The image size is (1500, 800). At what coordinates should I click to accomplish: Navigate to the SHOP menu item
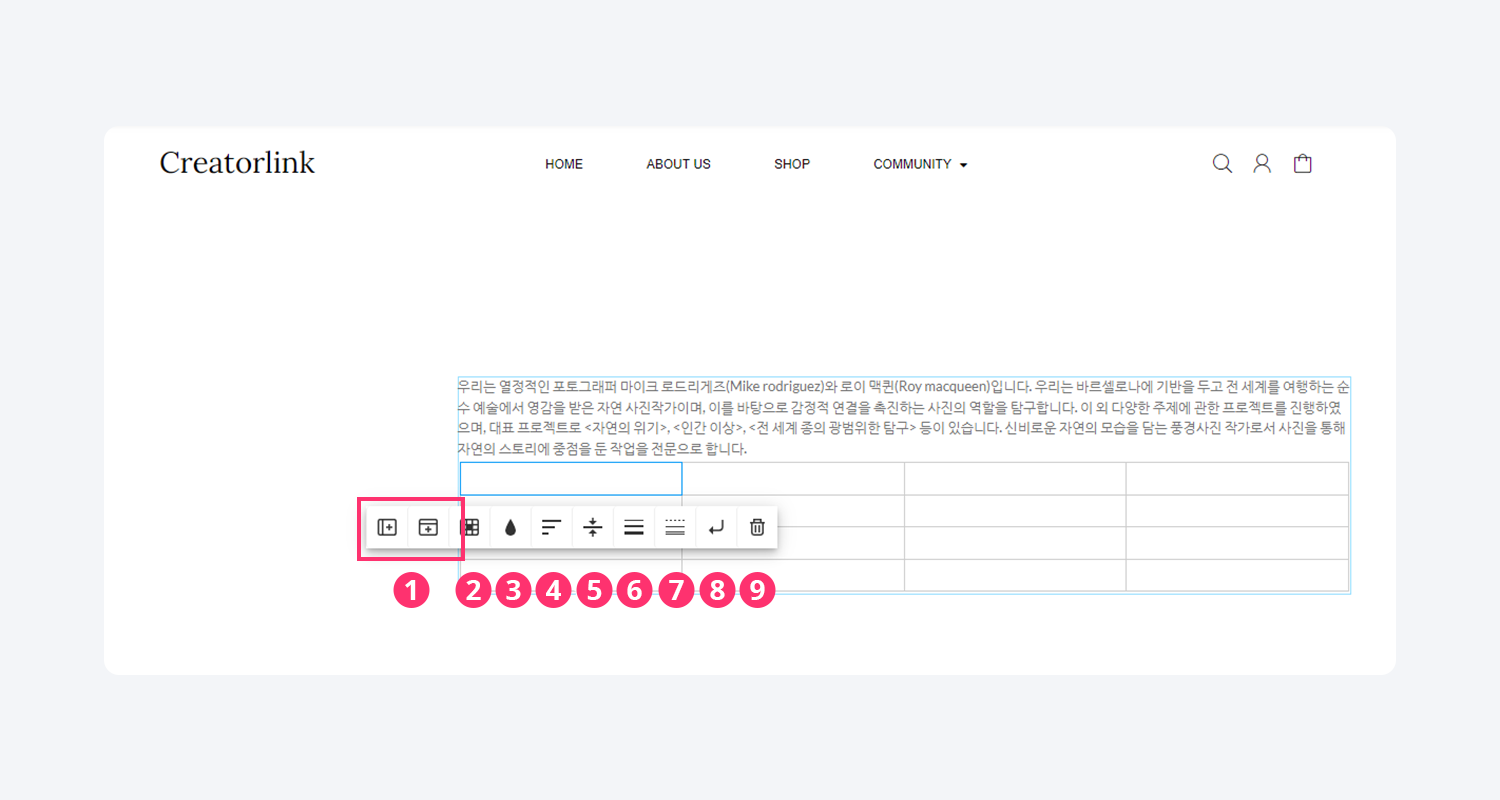(792, 164)
